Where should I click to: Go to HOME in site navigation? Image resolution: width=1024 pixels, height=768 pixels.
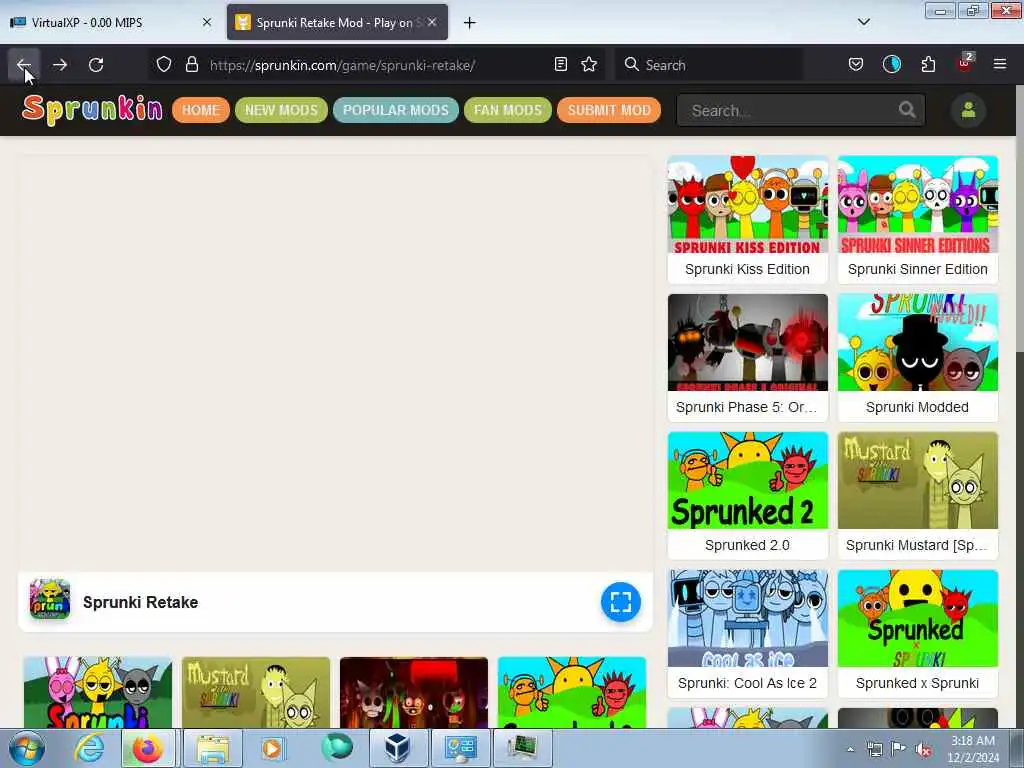[200, 110]
